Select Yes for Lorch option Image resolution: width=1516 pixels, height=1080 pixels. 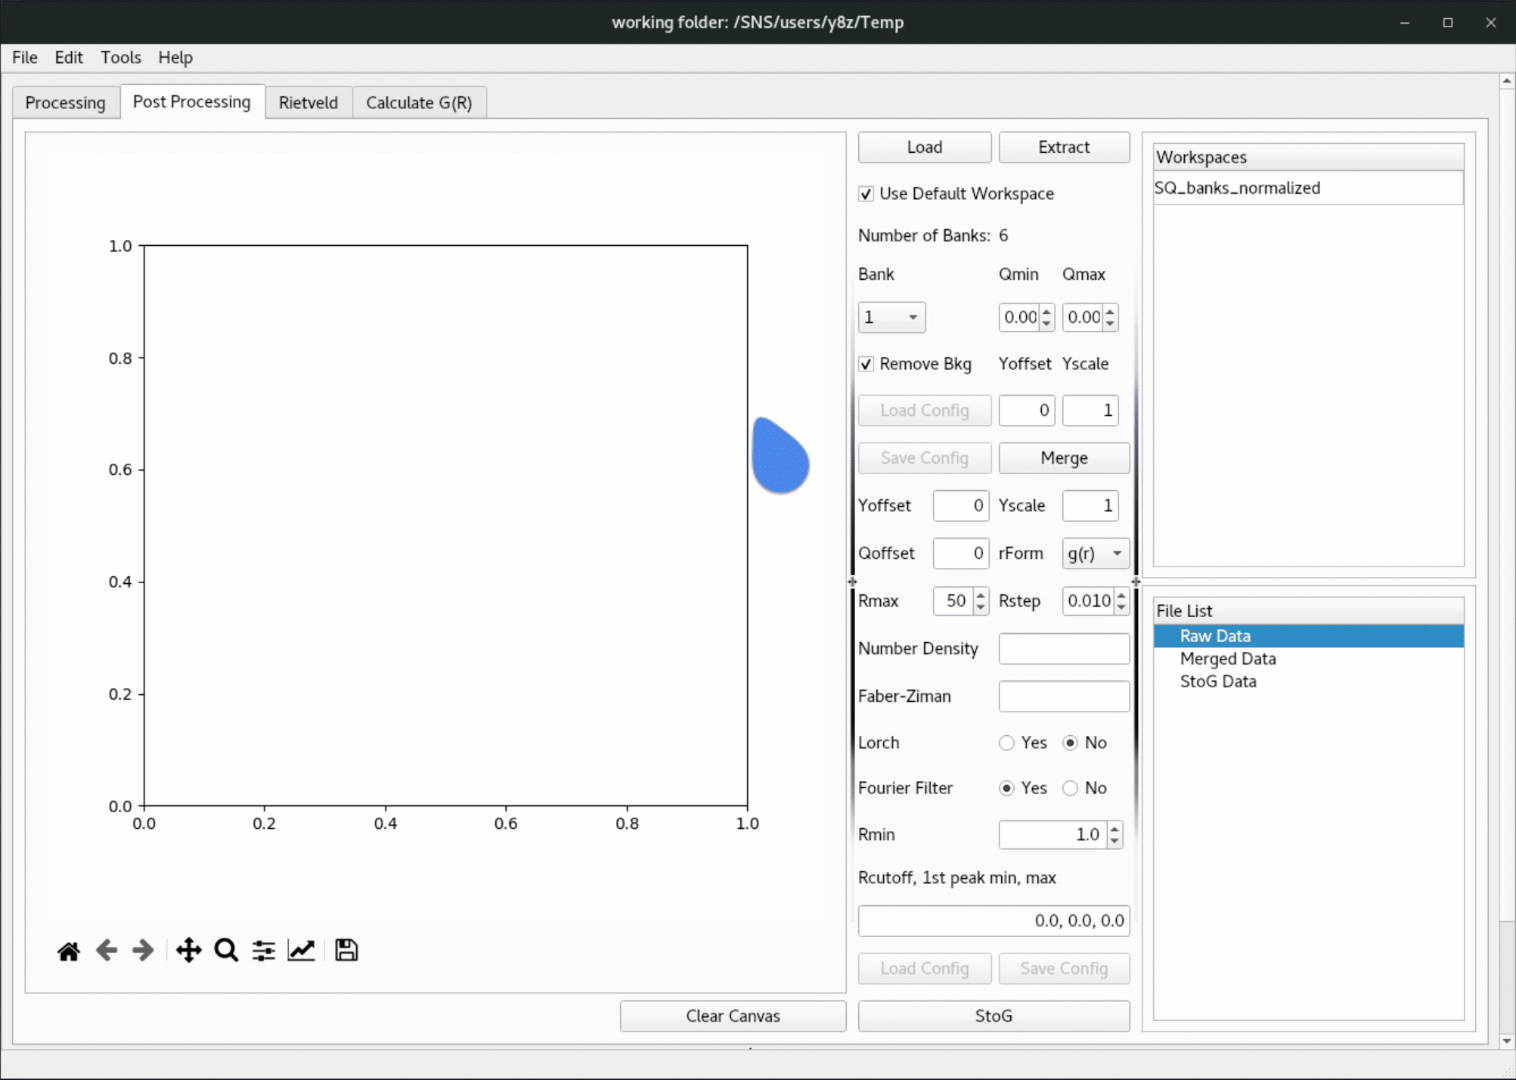pyautogui.click(x=1007, y=743)
